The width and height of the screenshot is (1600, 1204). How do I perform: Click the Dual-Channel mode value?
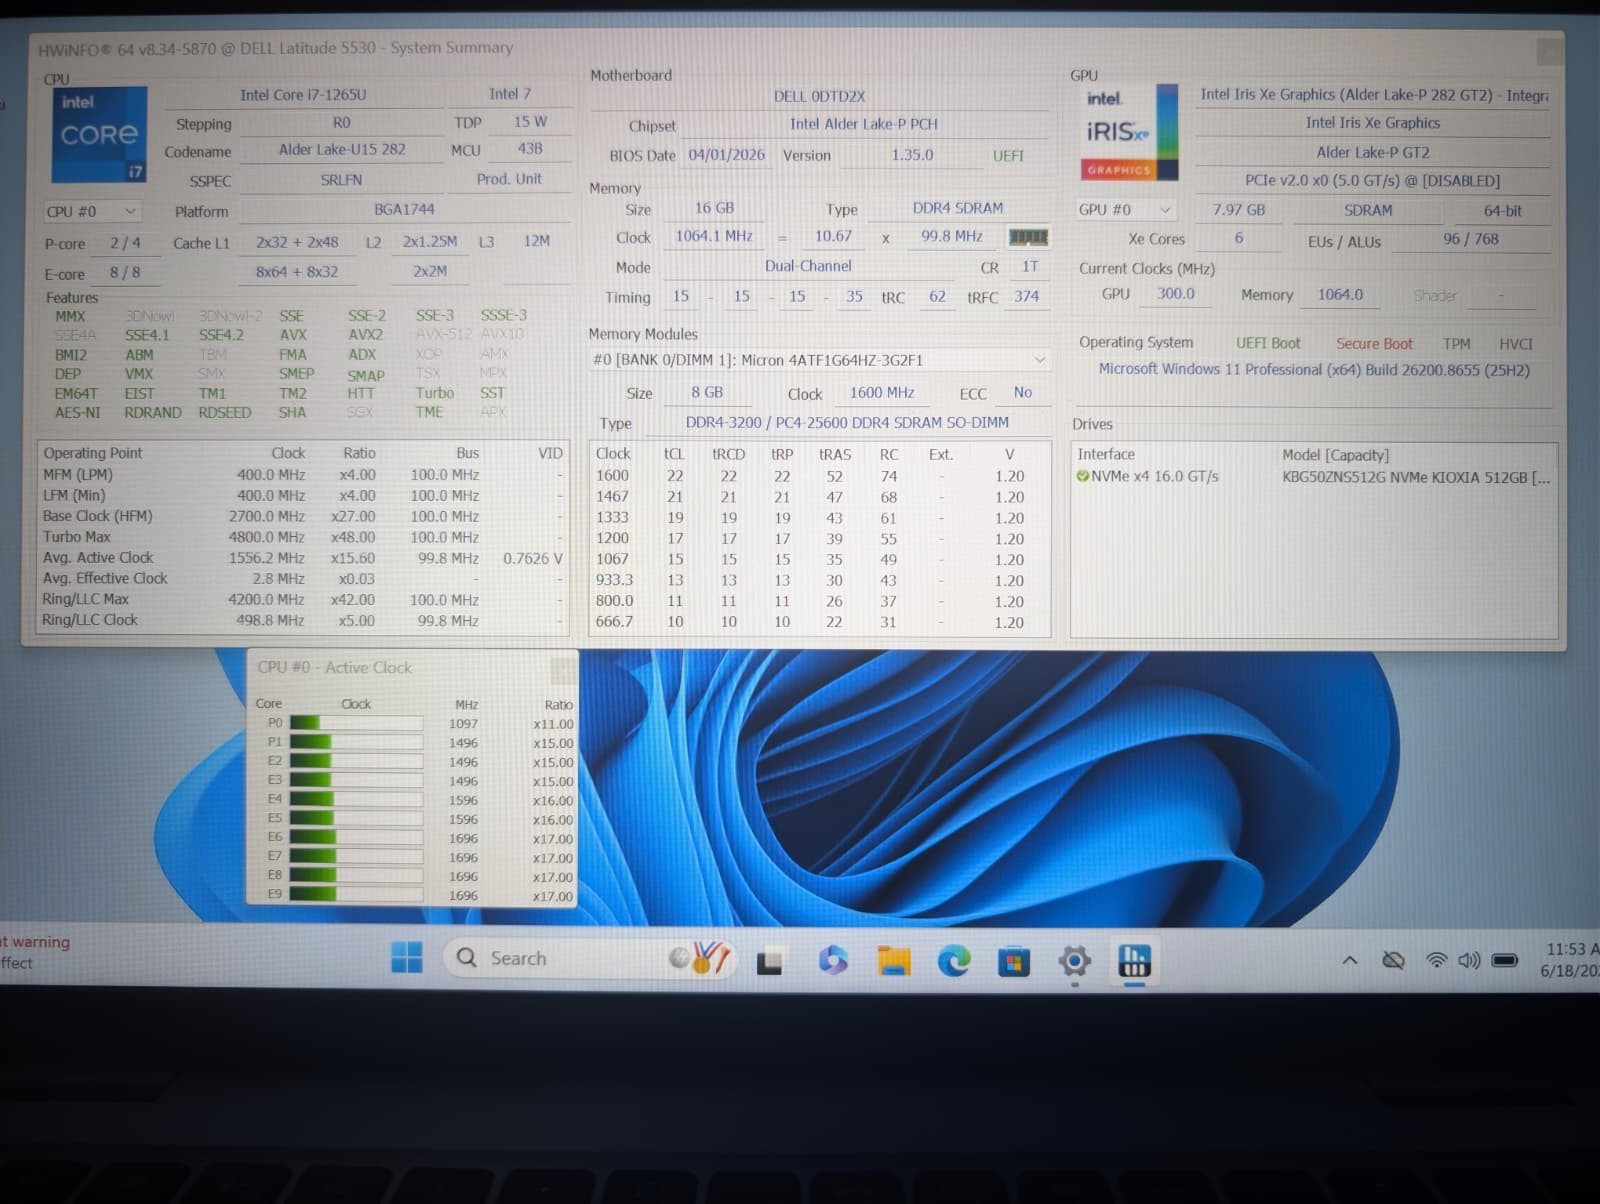[808, 267]
